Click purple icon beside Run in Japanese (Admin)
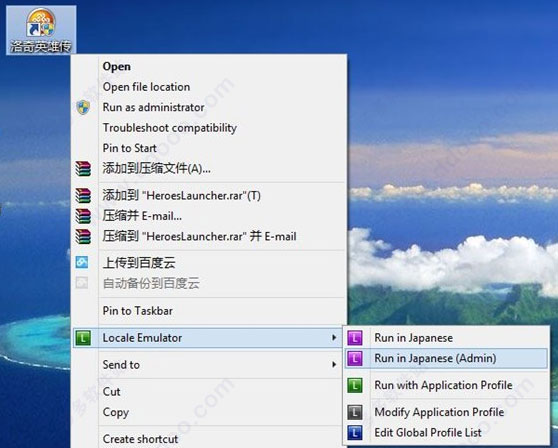 click(x=355, y=358)
